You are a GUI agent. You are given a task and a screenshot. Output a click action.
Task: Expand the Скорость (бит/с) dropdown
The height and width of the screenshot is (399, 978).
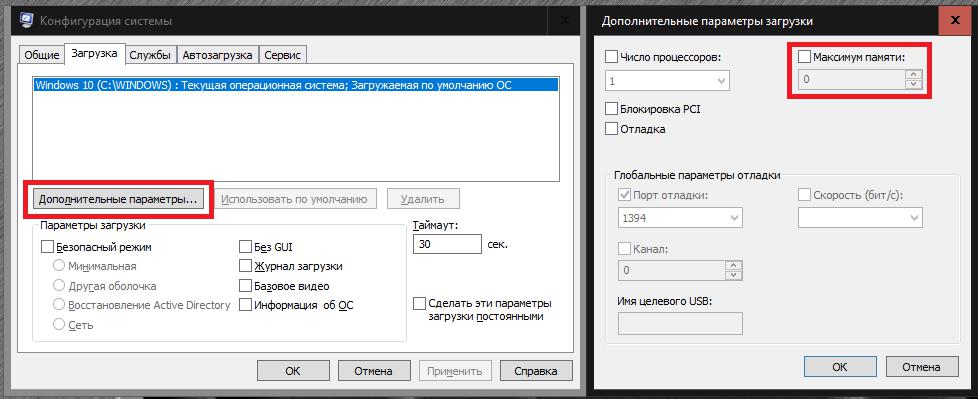pos(860,218)
